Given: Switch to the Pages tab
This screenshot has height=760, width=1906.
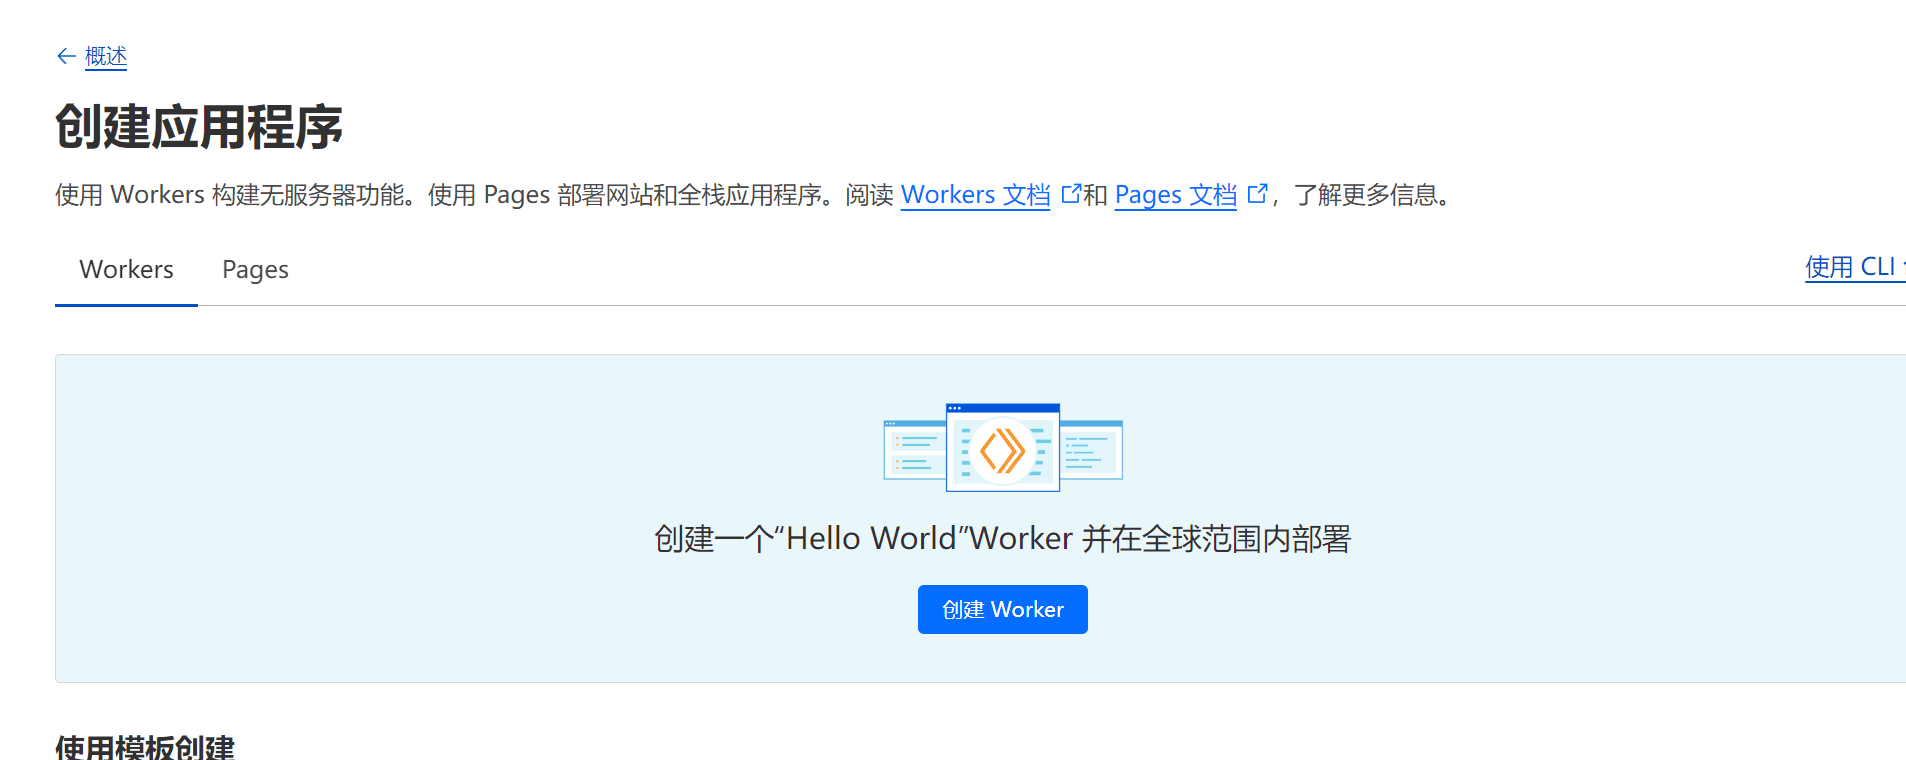Looking at the screenshot, I should point(255,269).
